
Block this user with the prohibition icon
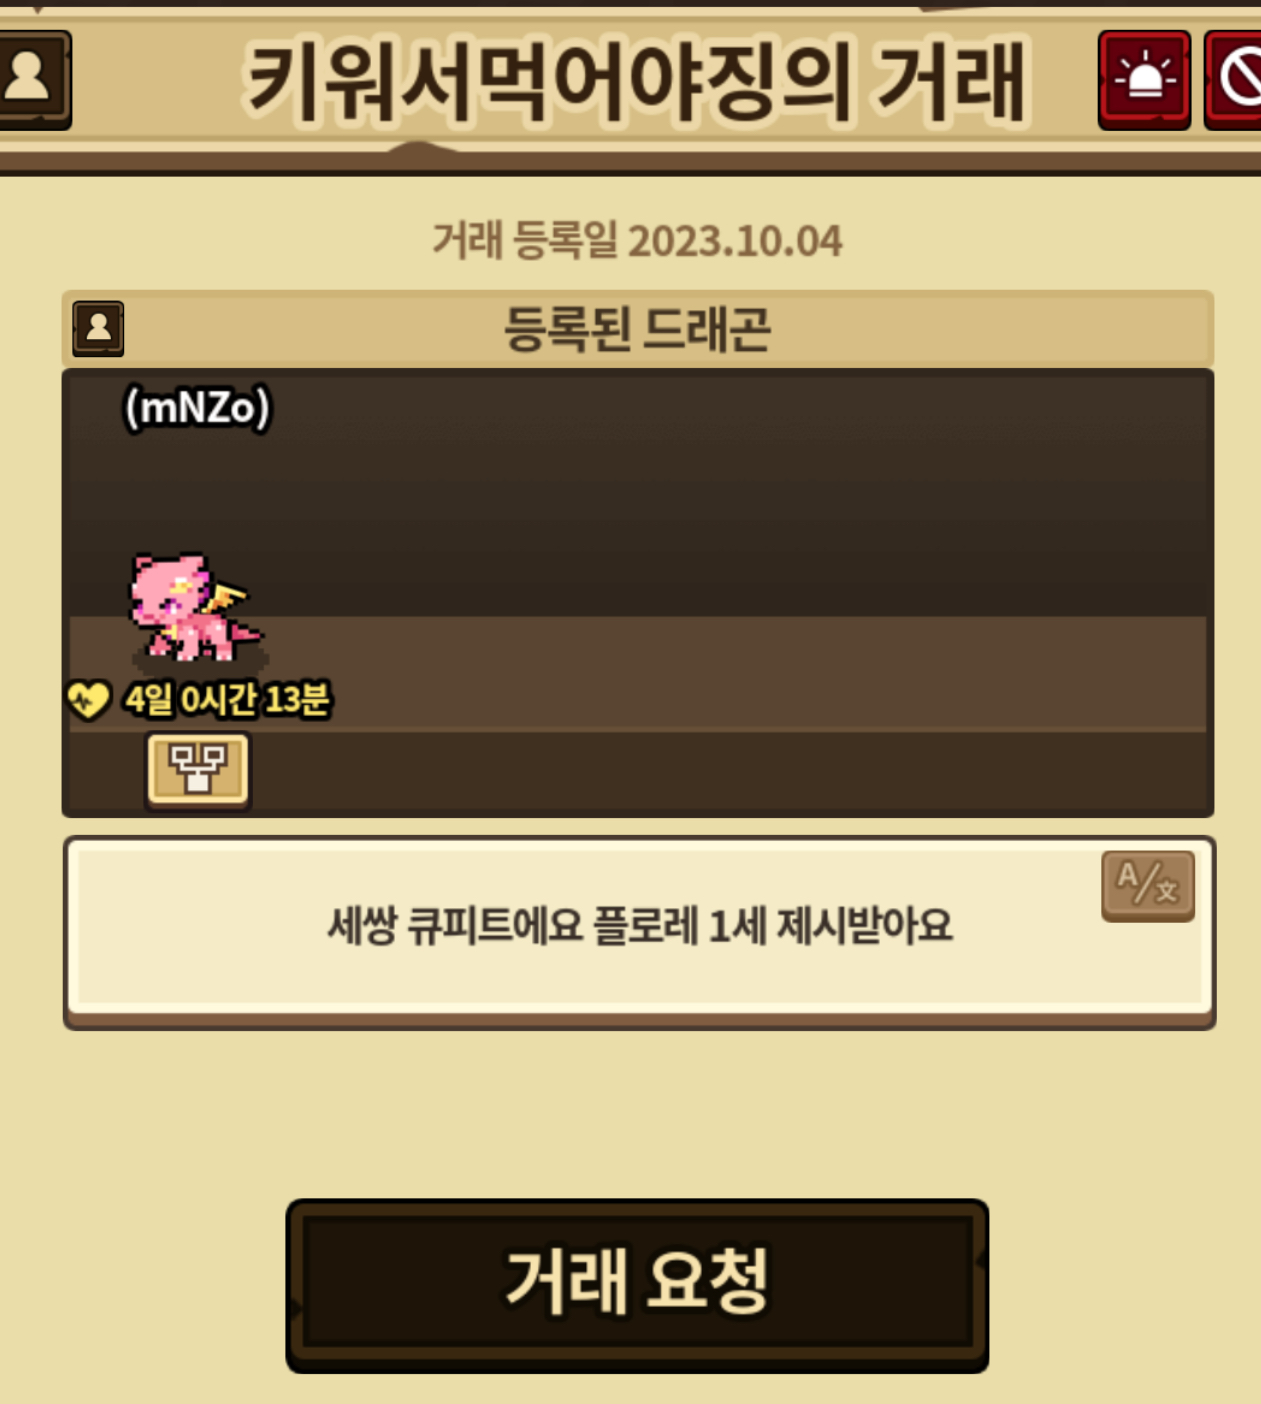[1234, 80]
